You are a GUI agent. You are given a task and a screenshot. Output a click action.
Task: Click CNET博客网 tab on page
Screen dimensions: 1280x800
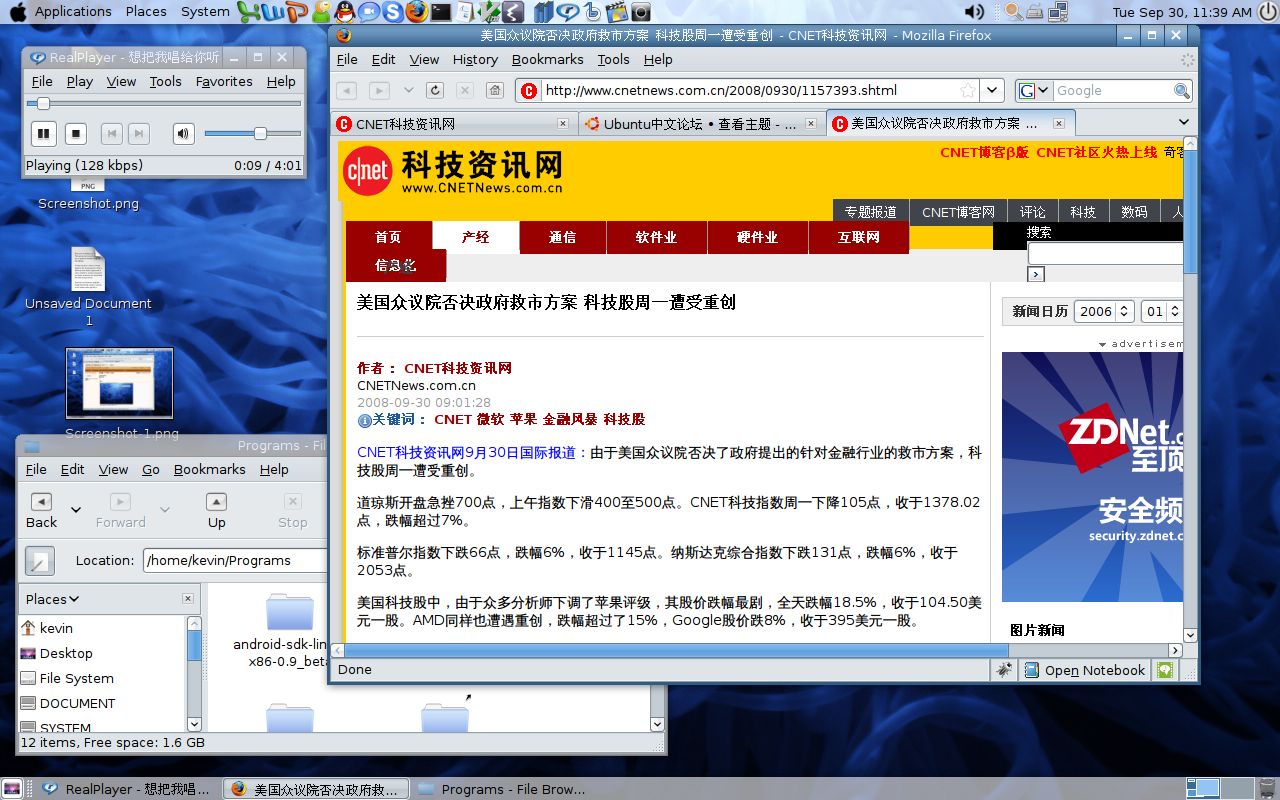coord(959,212)
